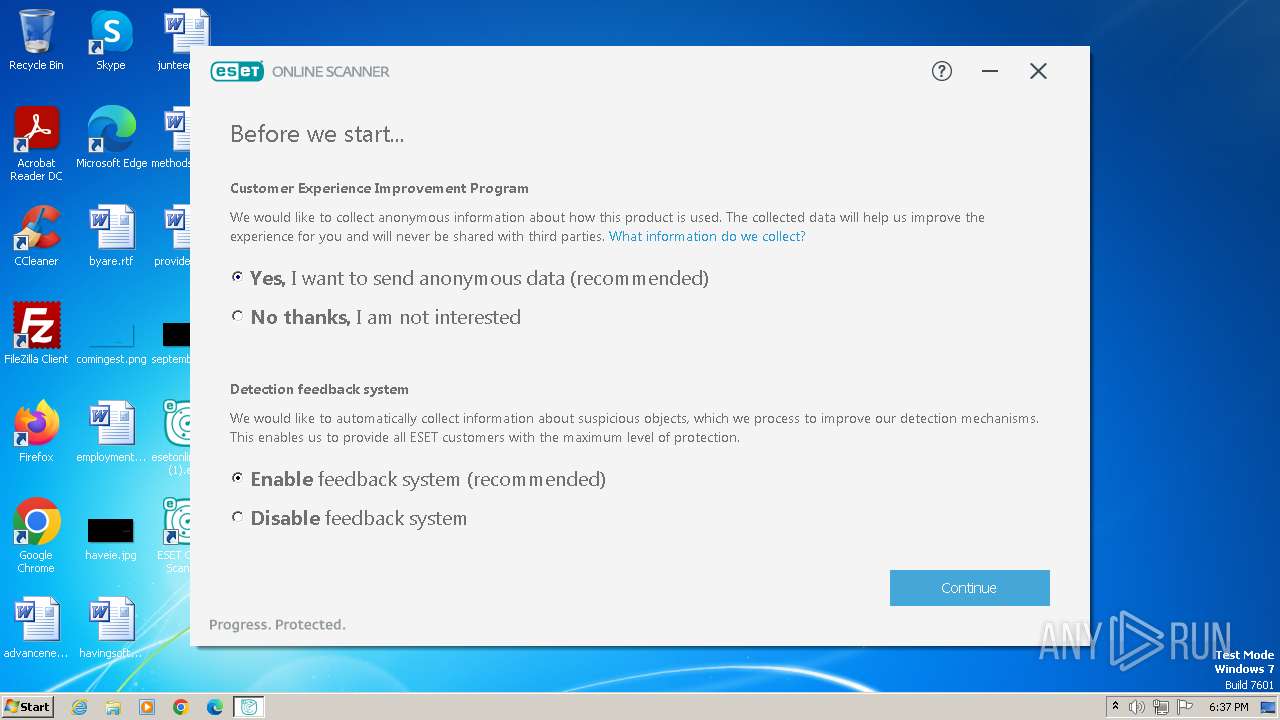The height and width of the screenshot is (720, 1280).
Task: Click the Before we start heading
Action: click(317, 134)
